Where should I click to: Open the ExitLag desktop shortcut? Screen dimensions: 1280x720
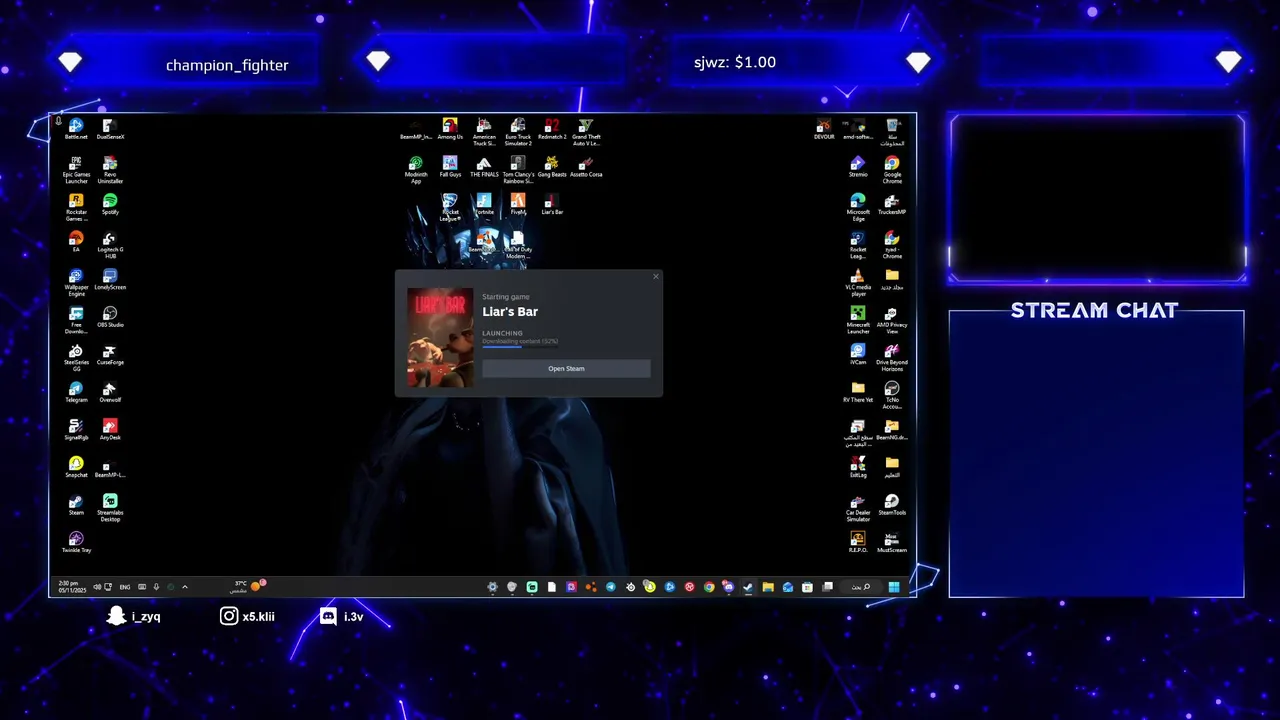click(x=858, y=467)
